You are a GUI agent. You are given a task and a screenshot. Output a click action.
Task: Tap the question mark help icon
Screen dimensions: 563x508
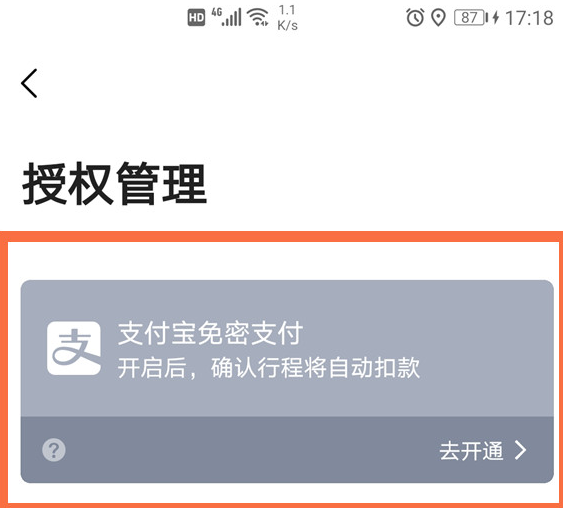tap(54, 449)
